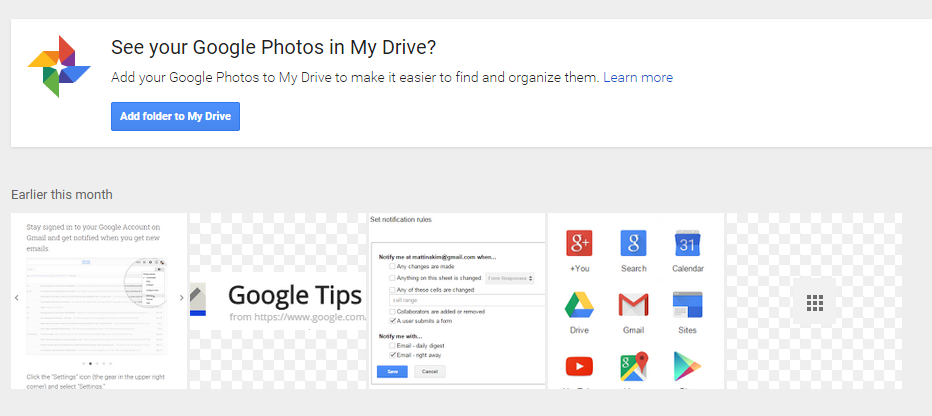Click the Gmail inbox screenshot image
932x416 pixels.
[97, 306]
